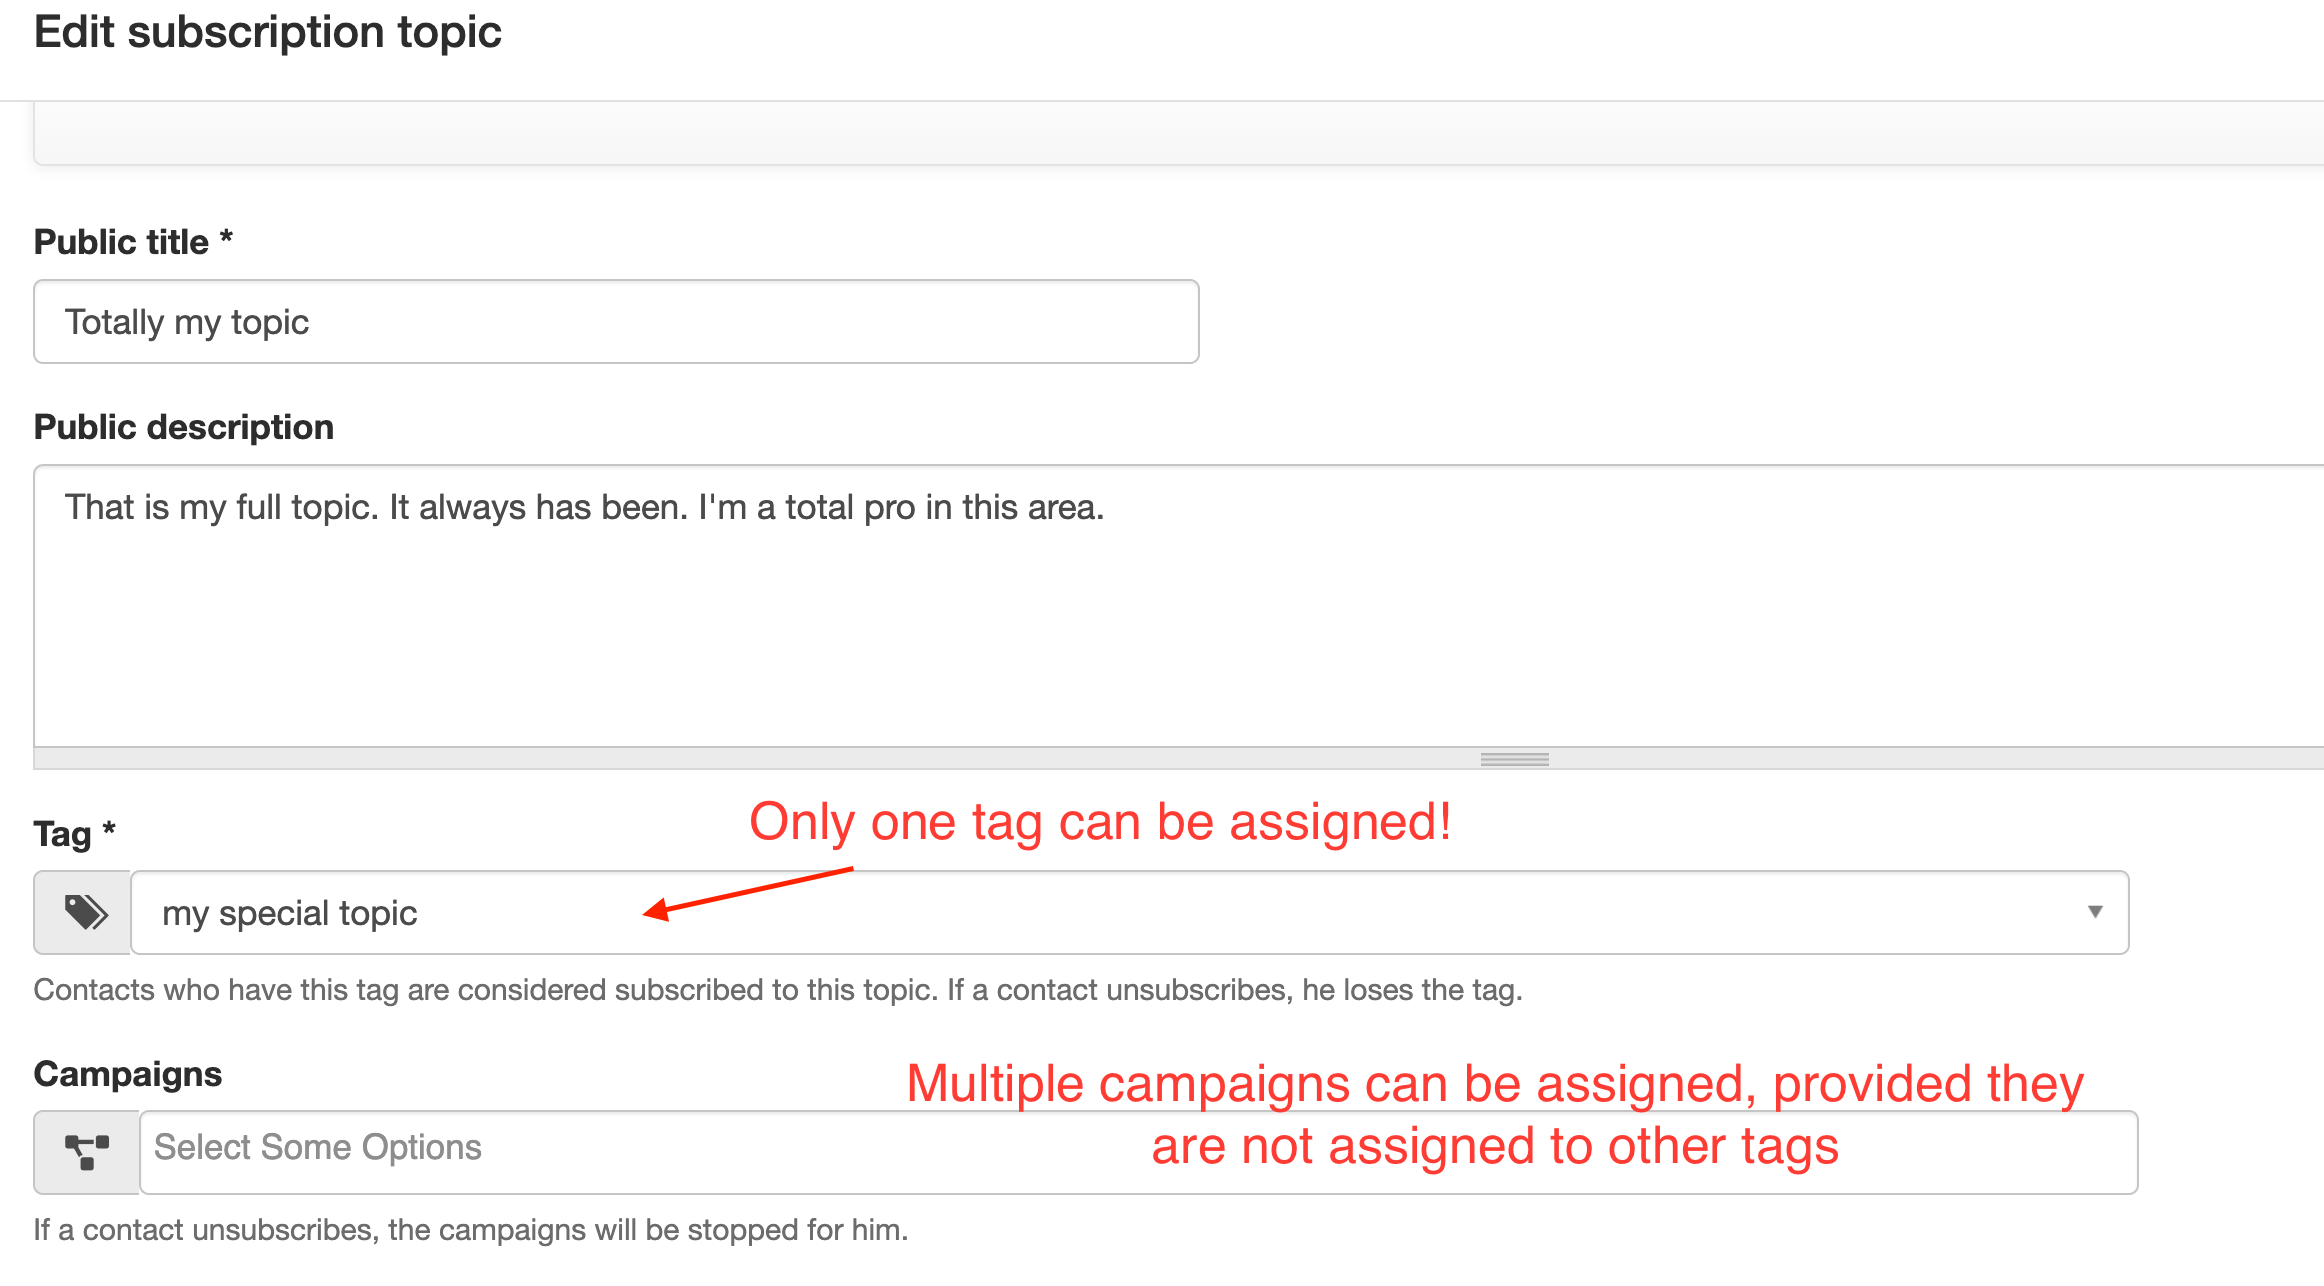Screen dimensions: 2324x1286
Task: Click the campaign hierarchy icon beside Campaigns field
Action: point(87,1152)
